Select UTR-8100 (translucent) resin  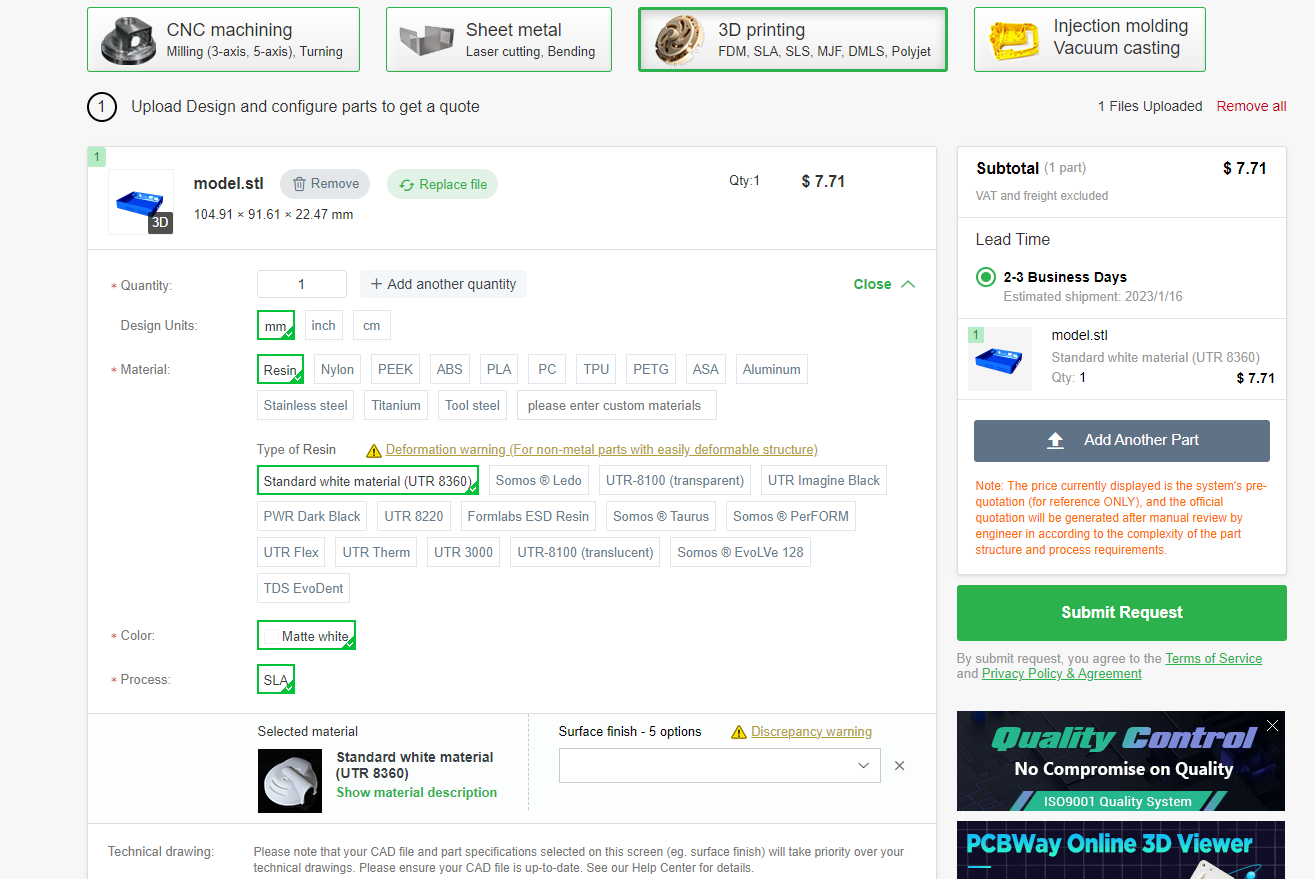coord(585,553)
